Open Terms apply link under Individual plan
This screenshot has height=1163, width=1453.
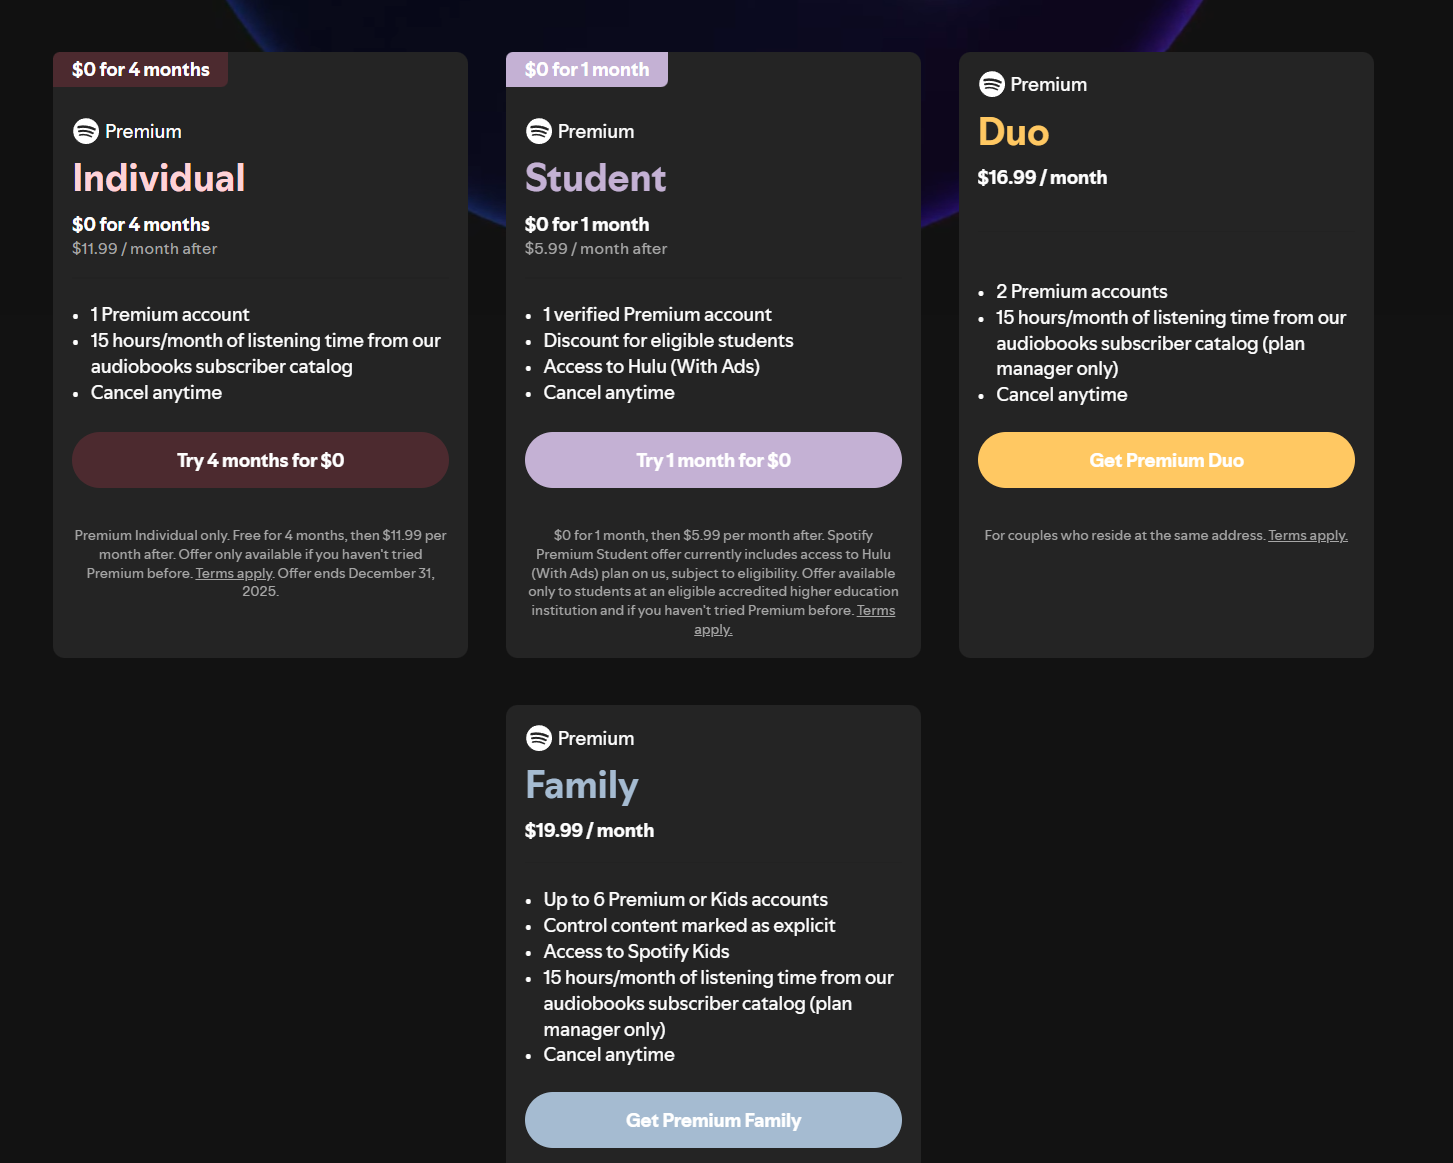click(x=234, y=573)
